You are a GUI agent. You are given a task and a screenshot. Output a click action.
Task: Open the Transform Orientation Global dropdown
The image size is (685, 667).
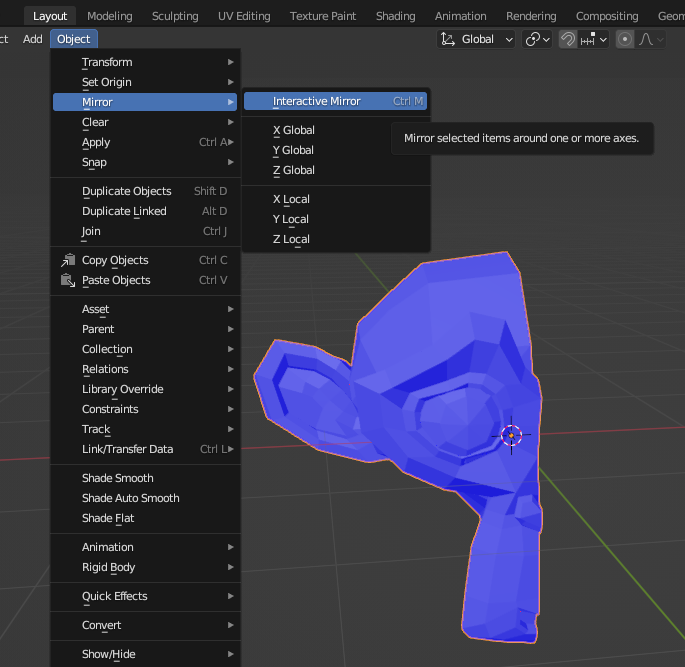476,39
